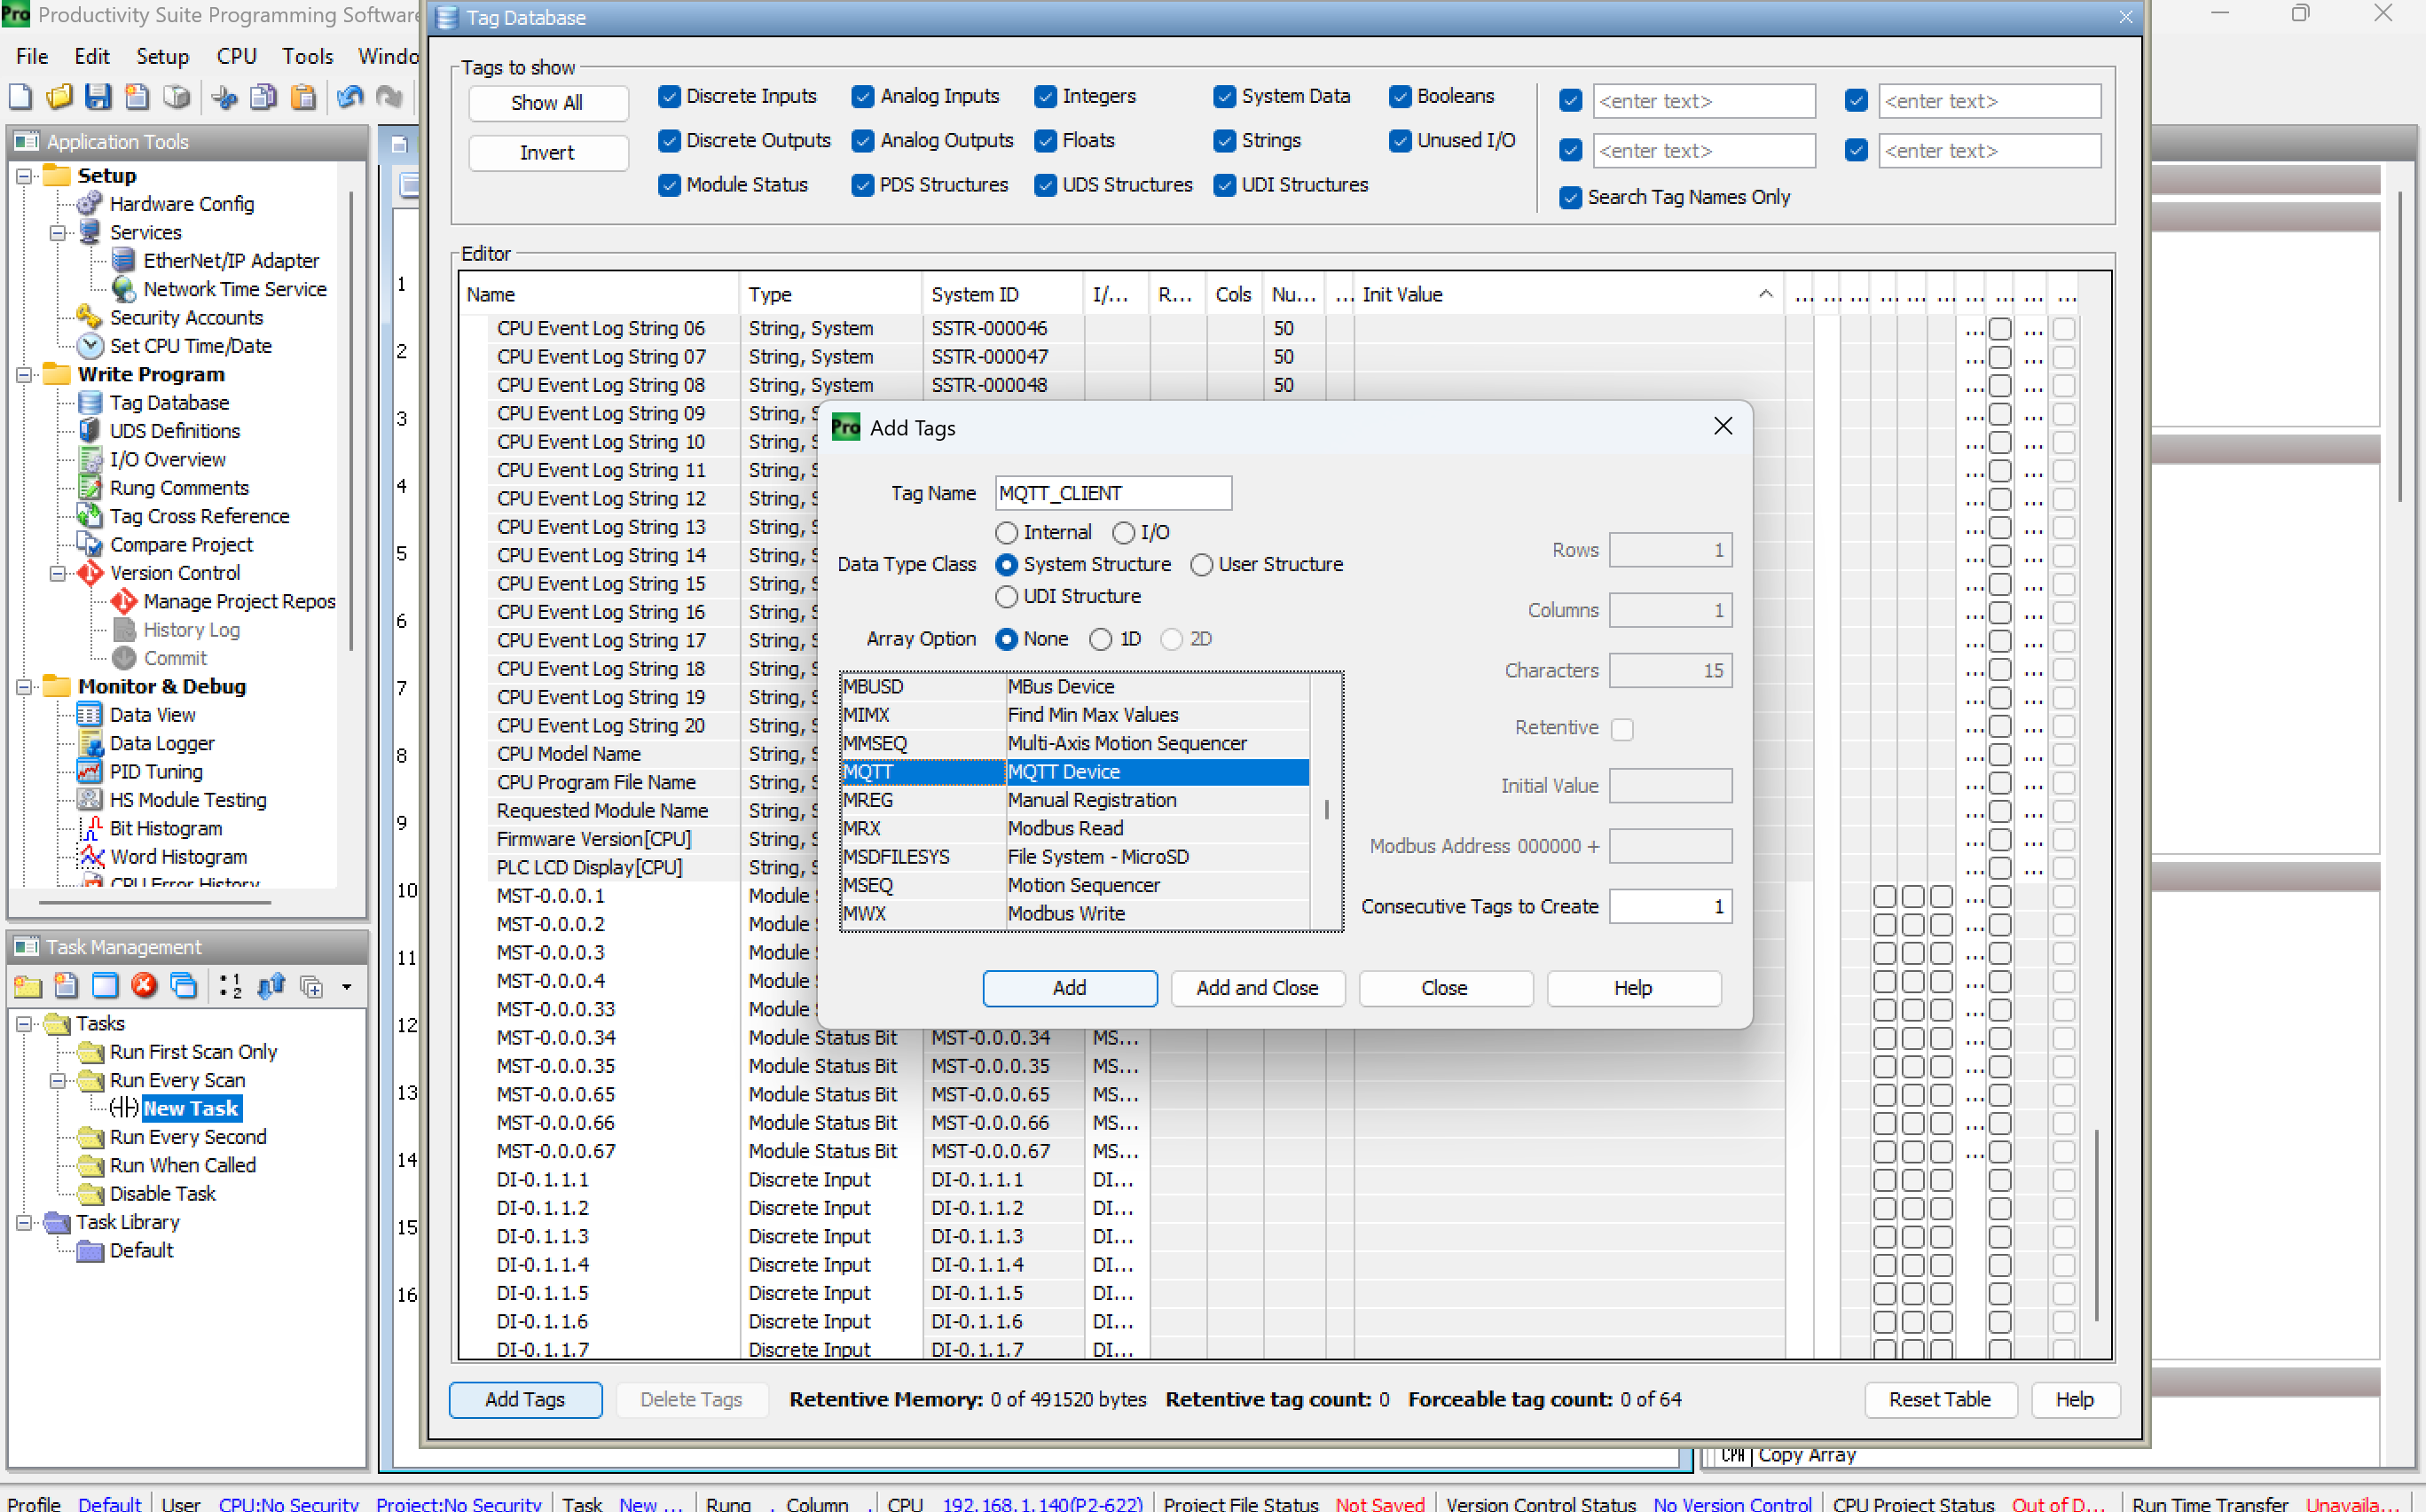The height and width of the screenshot is (1512, 2426).
Task: Click the Undo arrow toolbar icon
Action: [x=350, y=97]
